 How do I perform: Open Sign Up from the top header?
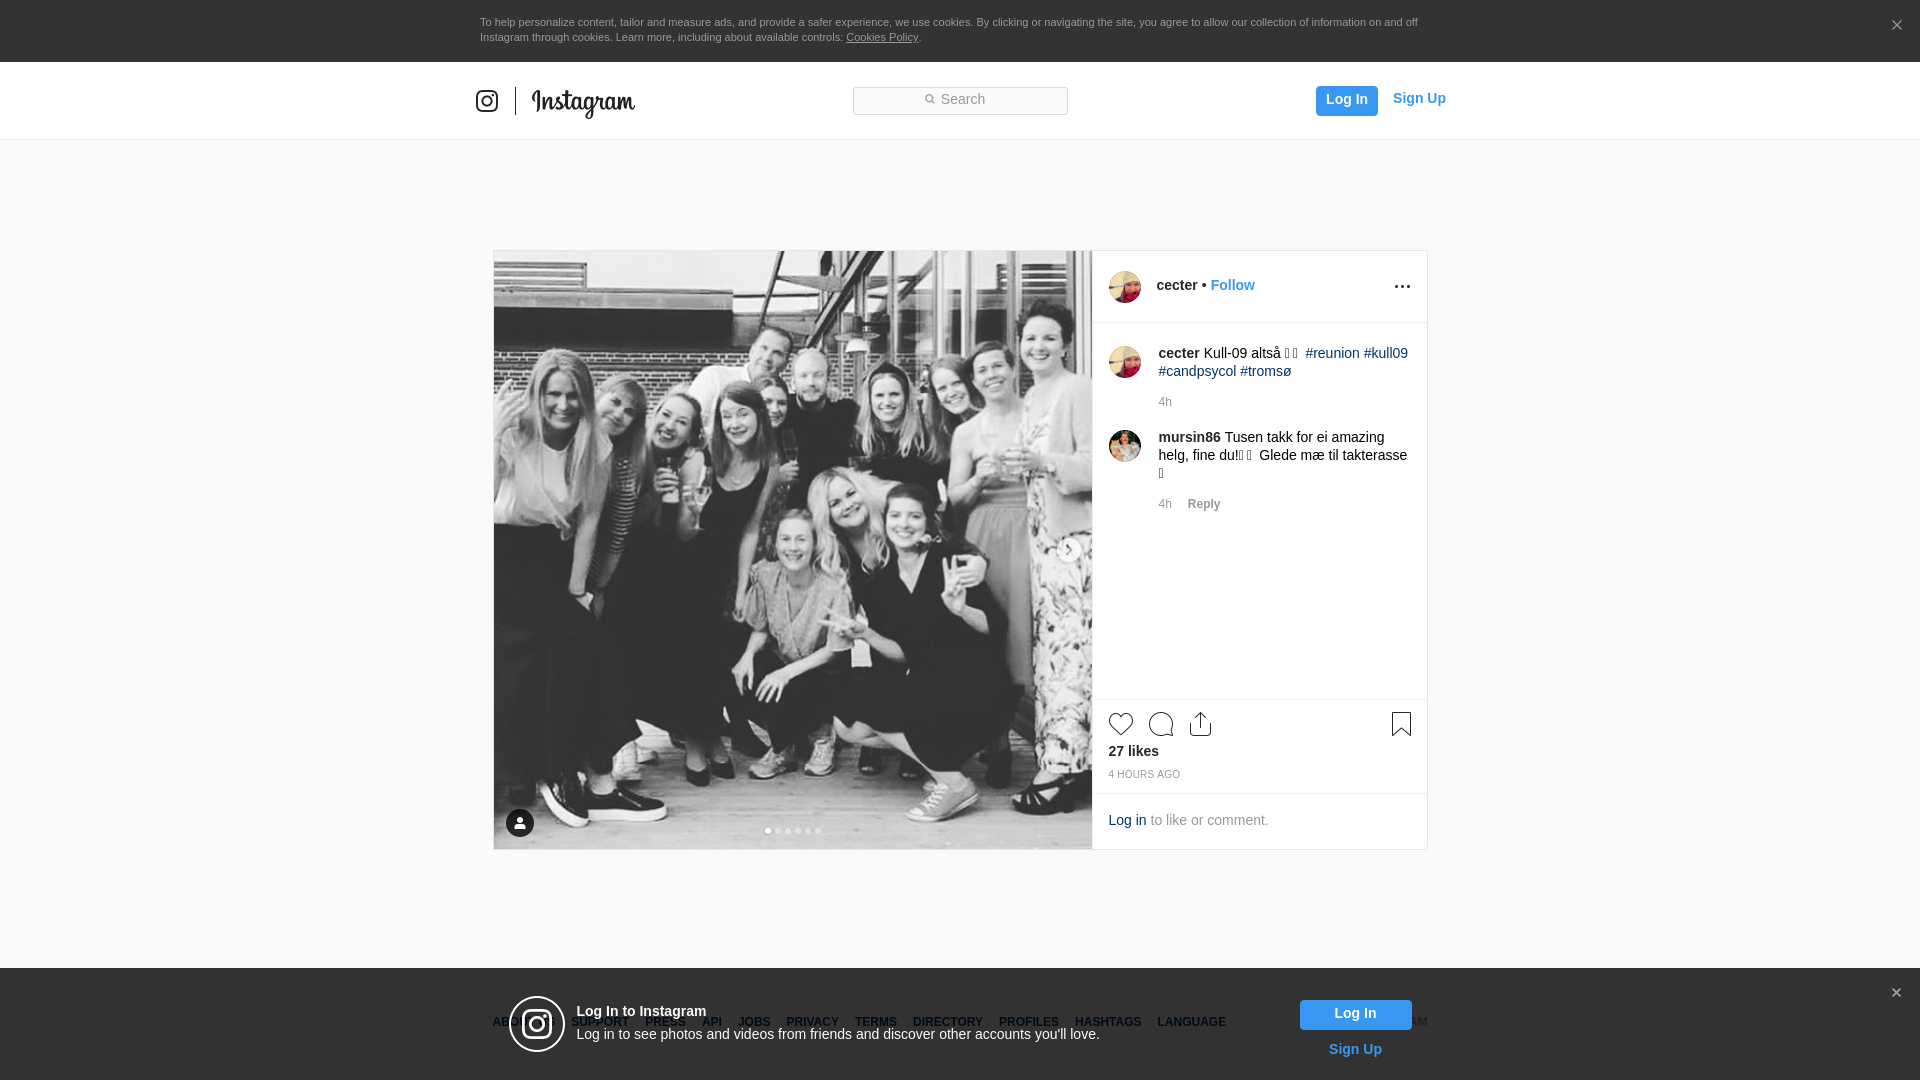1419,99
